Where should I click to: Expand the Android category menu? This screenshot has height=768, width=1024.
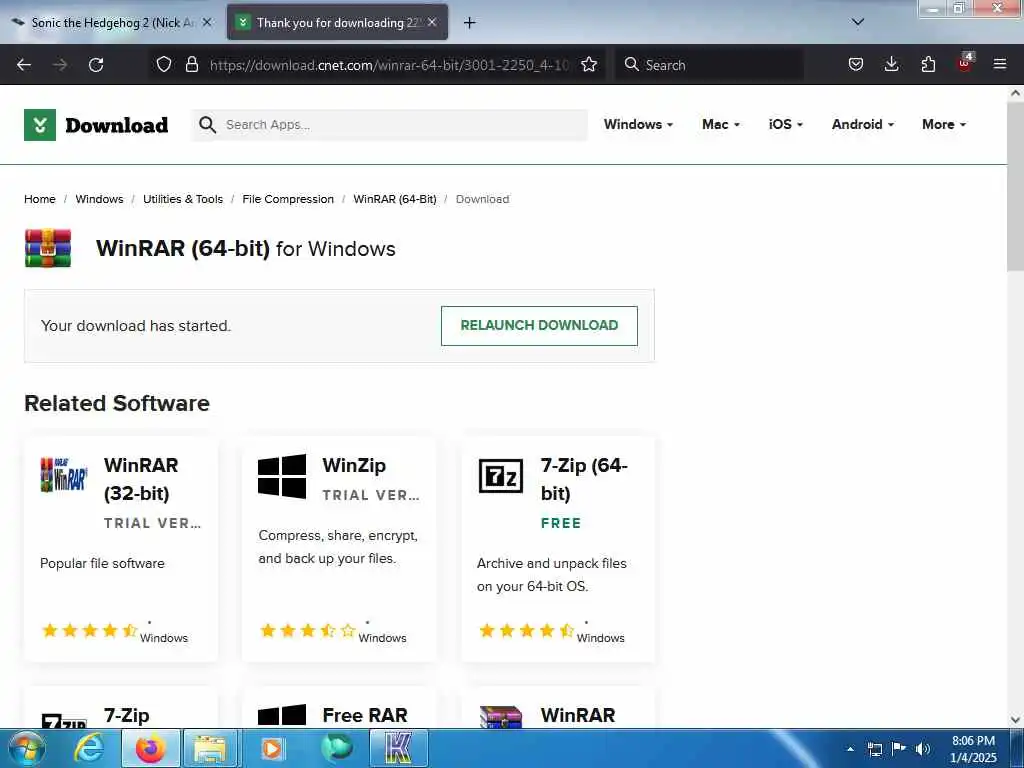click(863, 124)
